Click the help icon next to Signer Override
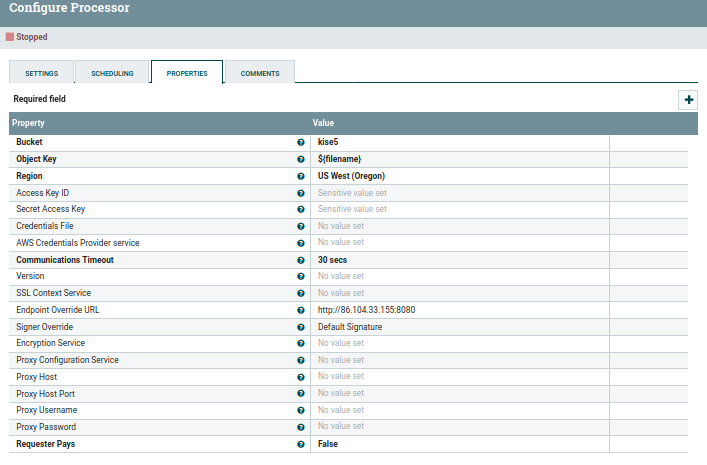 click(x=301, y=327)
